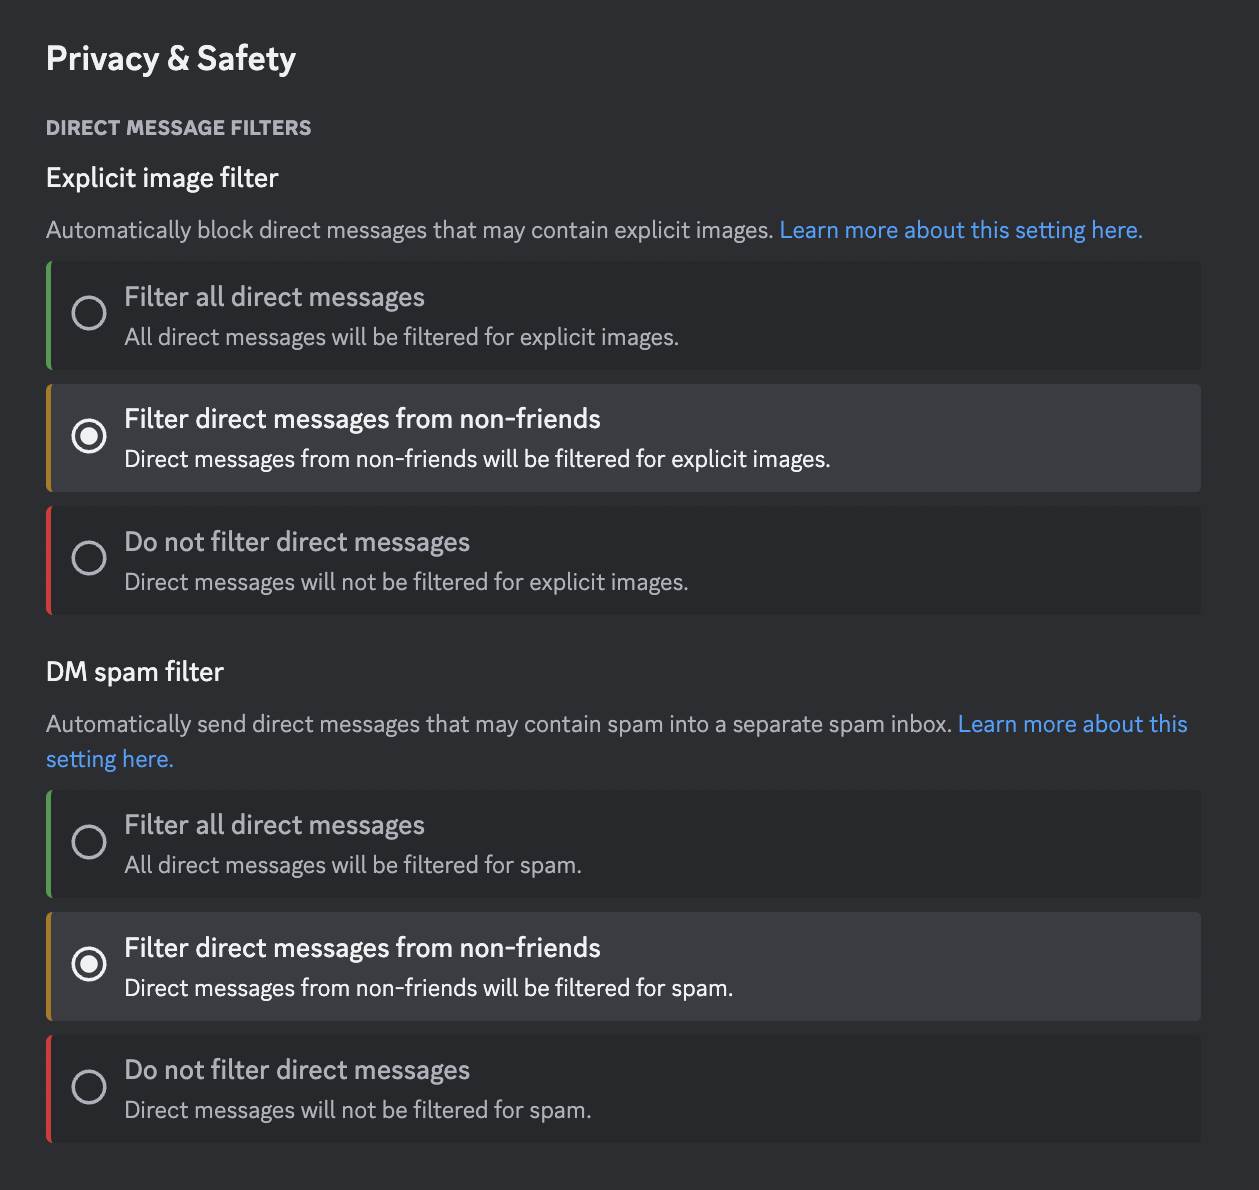The image size is (1259, 1190).
Task: Select "Filter all direct messages" for explicit images
Action: (89, 313)
